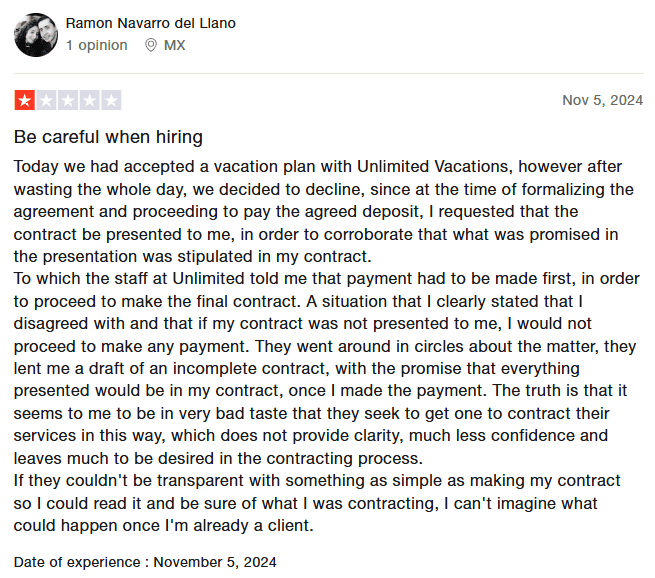Open the "Be careful when hiring" review title
Image resolution: width=655 pixels, height=578 pixels.
point(108,137)
